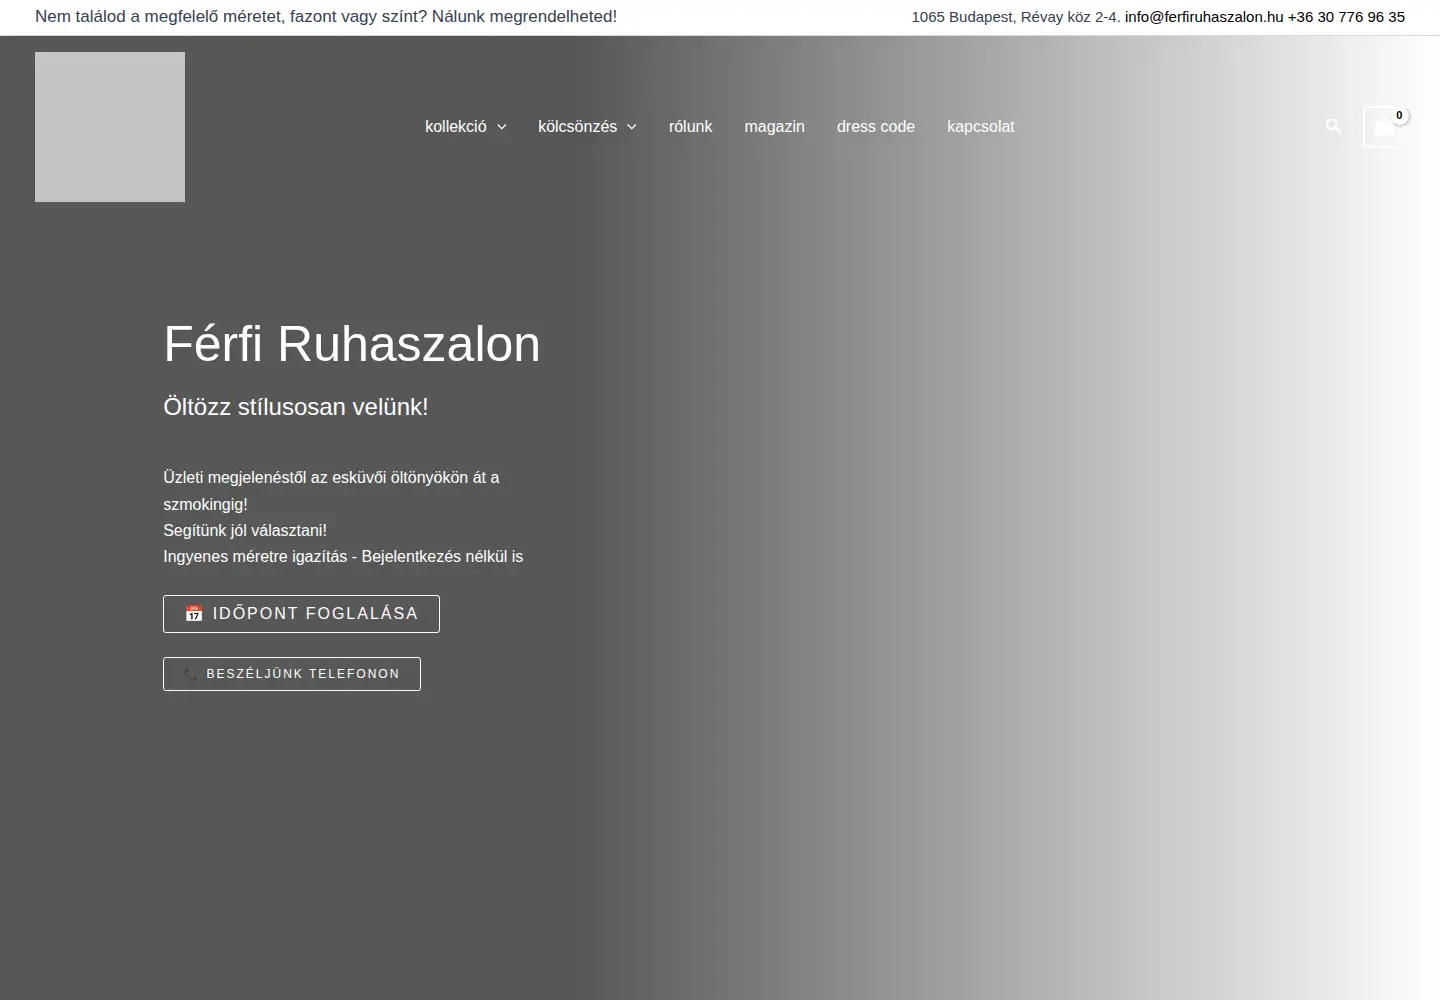Click the 'Öltözz stílusosan velünk!' subtitle
This screenshot has height=1000, width=1440.
[x=296, y=407]
